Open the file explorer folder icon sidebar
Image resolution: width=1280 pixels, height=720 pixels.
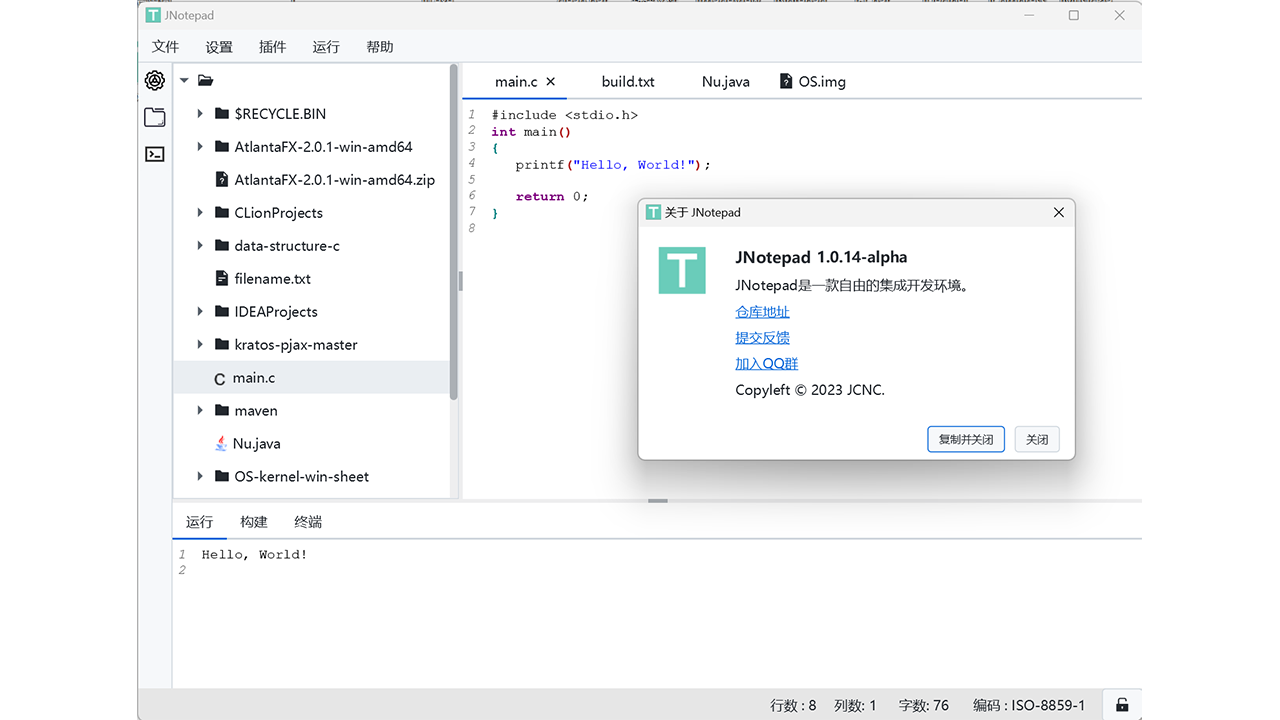point(154,117)
